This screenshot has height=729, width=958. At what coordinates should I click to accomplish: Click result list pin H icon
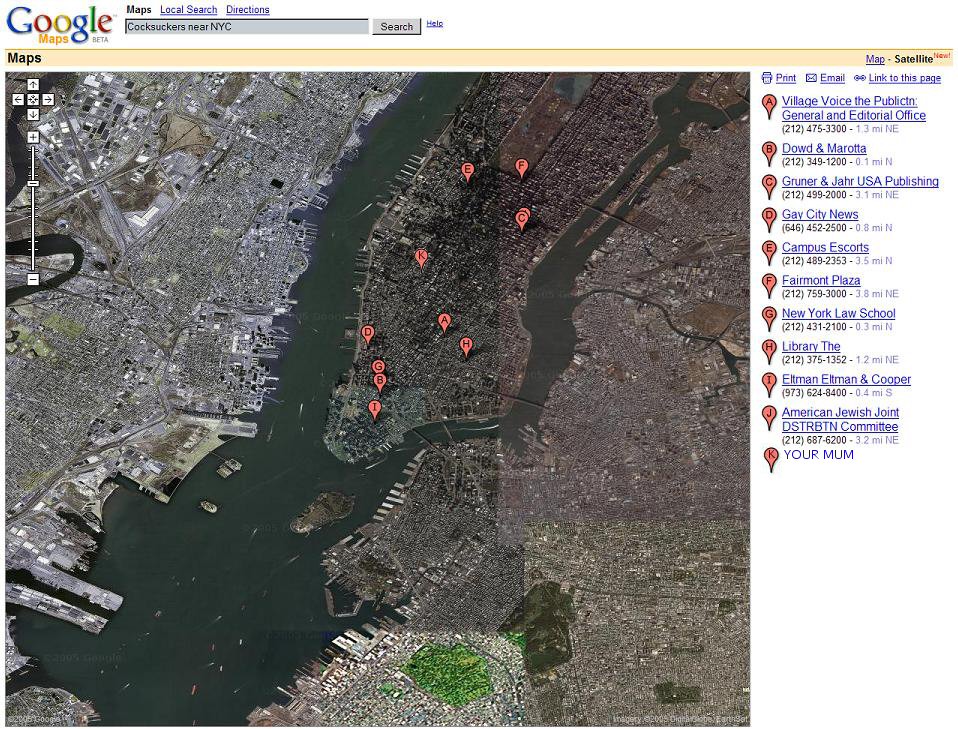(x=770, y=352)
